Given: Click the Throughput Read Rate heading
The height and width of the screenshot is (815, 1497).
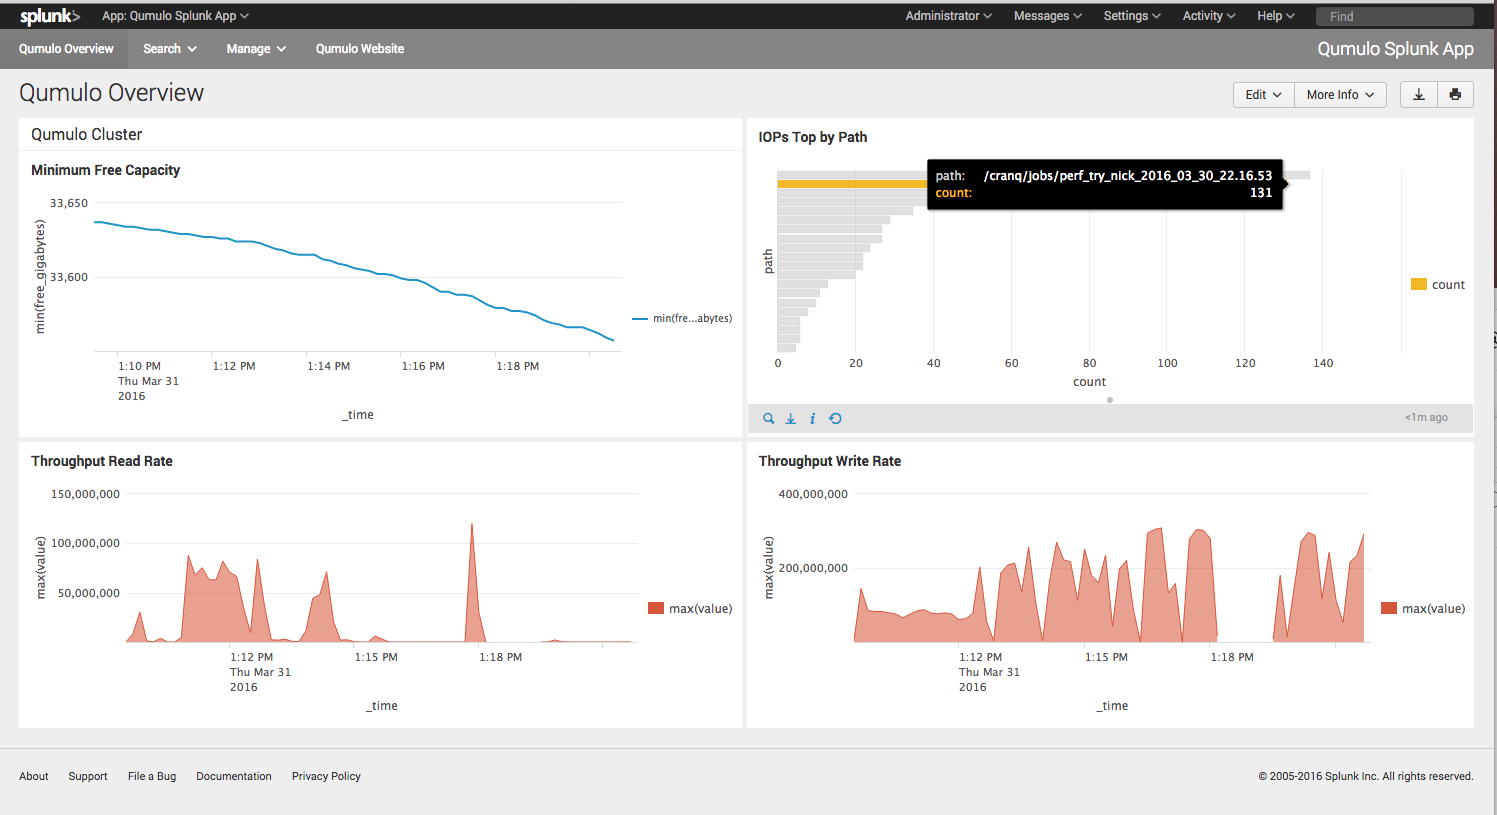Looking at the screenshot, I should coord(102,461).
